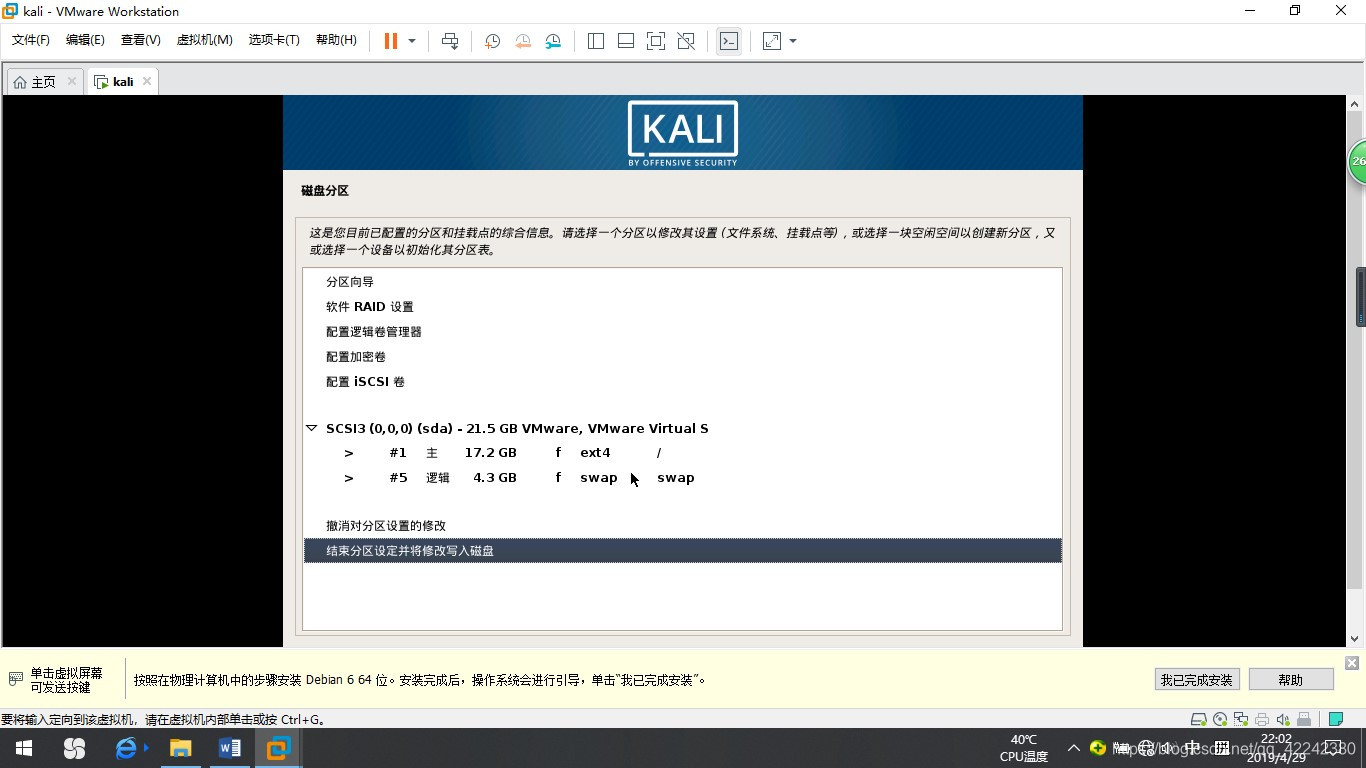The image size is (1366, 768).
Task: Close the 主页 tab
Action: [x=72, y=81]
